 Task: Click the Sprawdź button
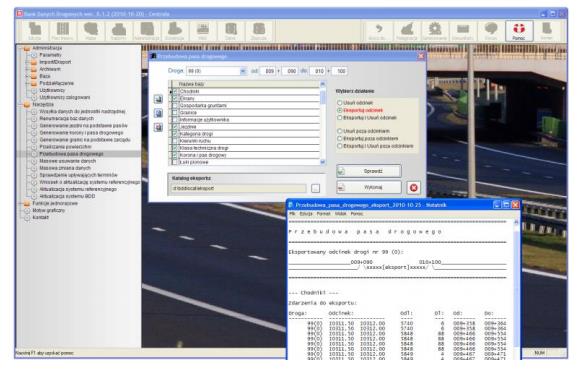pos(369,171)
